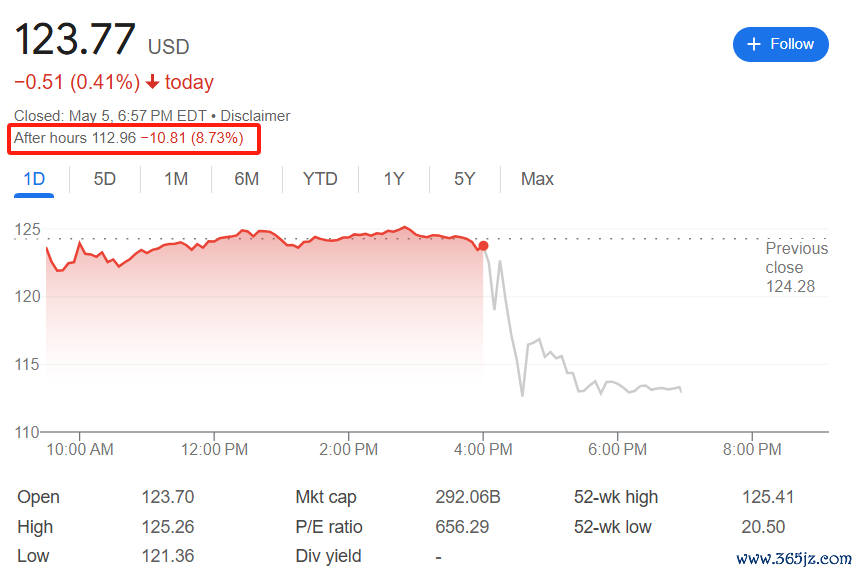Open the 6M time range
The width and height of the screenshot is (859, 574).
(x=247, y=179)
